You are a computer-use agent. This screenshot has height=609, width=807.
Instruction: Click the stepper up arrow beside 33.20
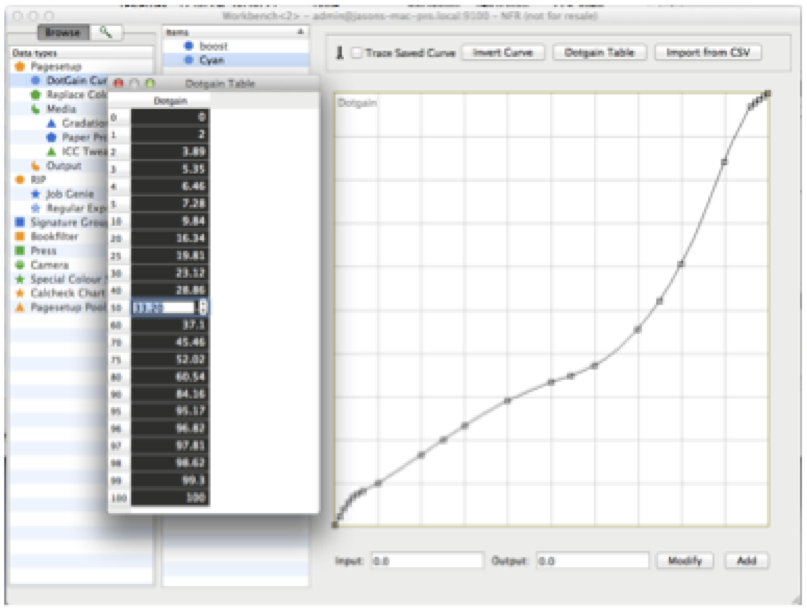point(203,302)
